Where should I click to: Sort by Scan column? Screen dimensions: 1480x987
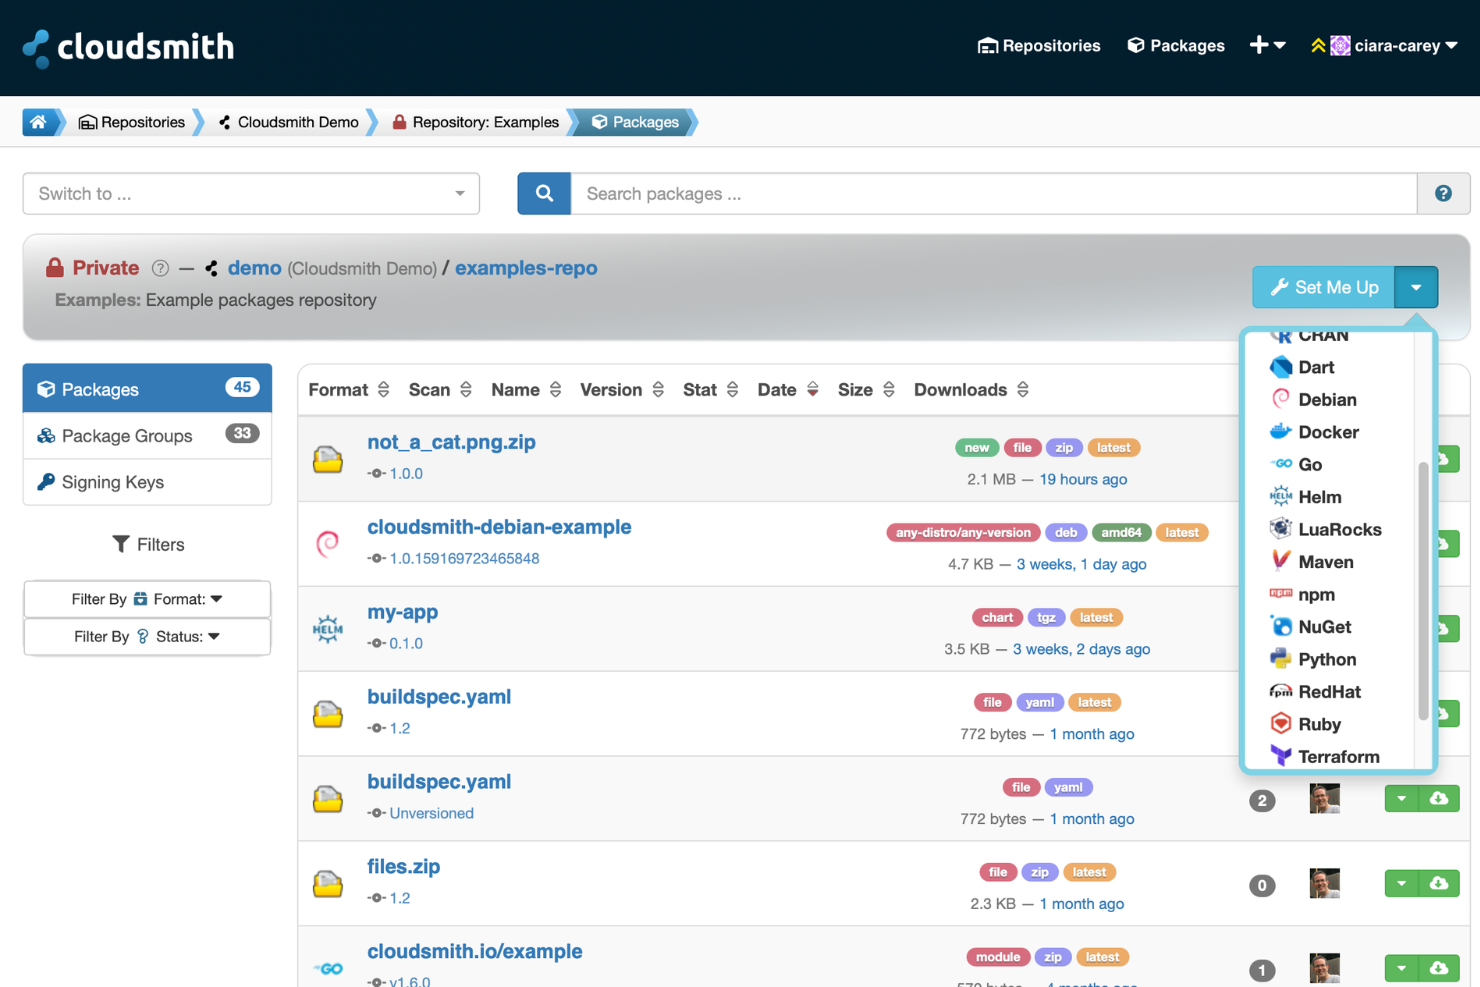(439, 390)
